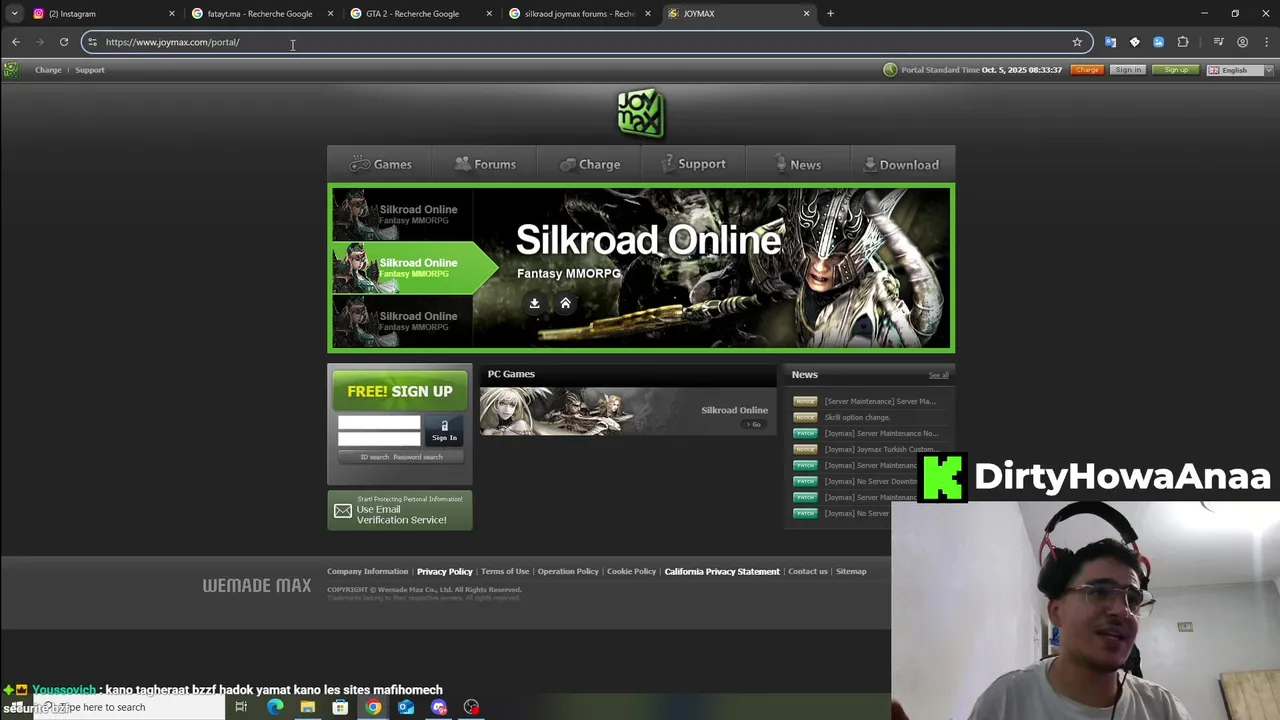Open the News navigation menu
Screen dimensions: 1280x720
(x=797, y=164)
